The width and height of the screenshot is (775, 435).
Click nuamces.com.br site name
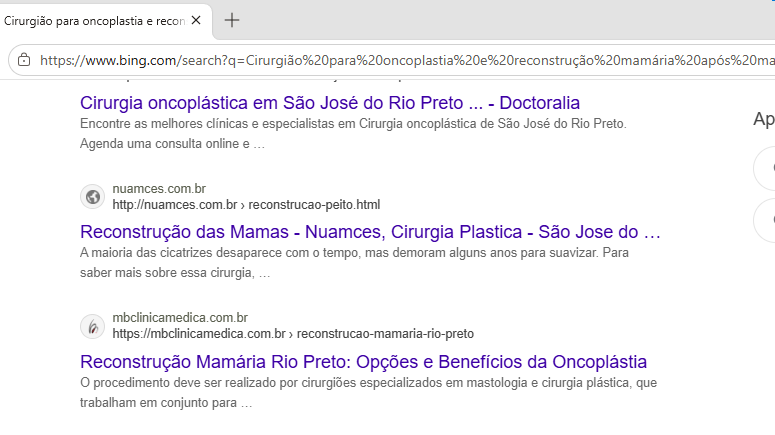click(159, 188)
